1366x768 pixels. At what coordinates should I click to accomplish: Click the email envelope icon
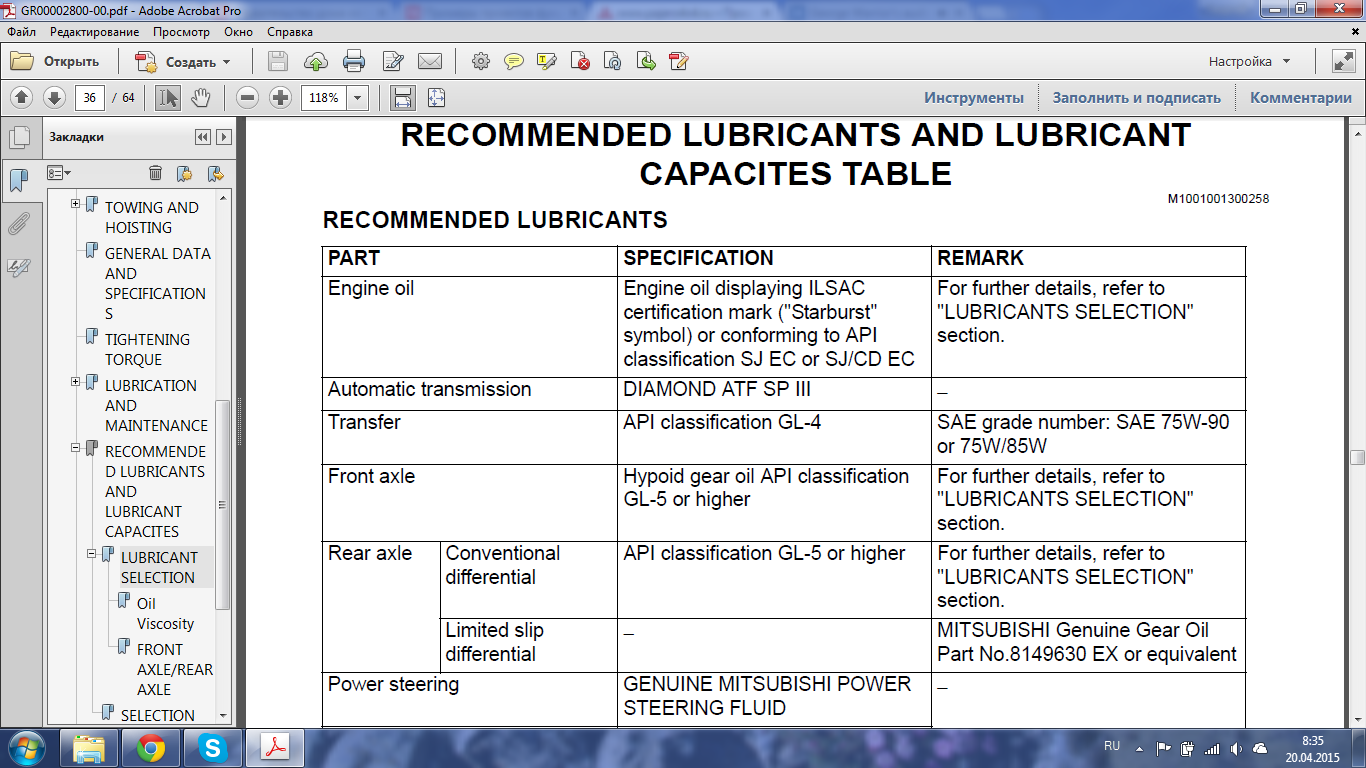[430, 61]
